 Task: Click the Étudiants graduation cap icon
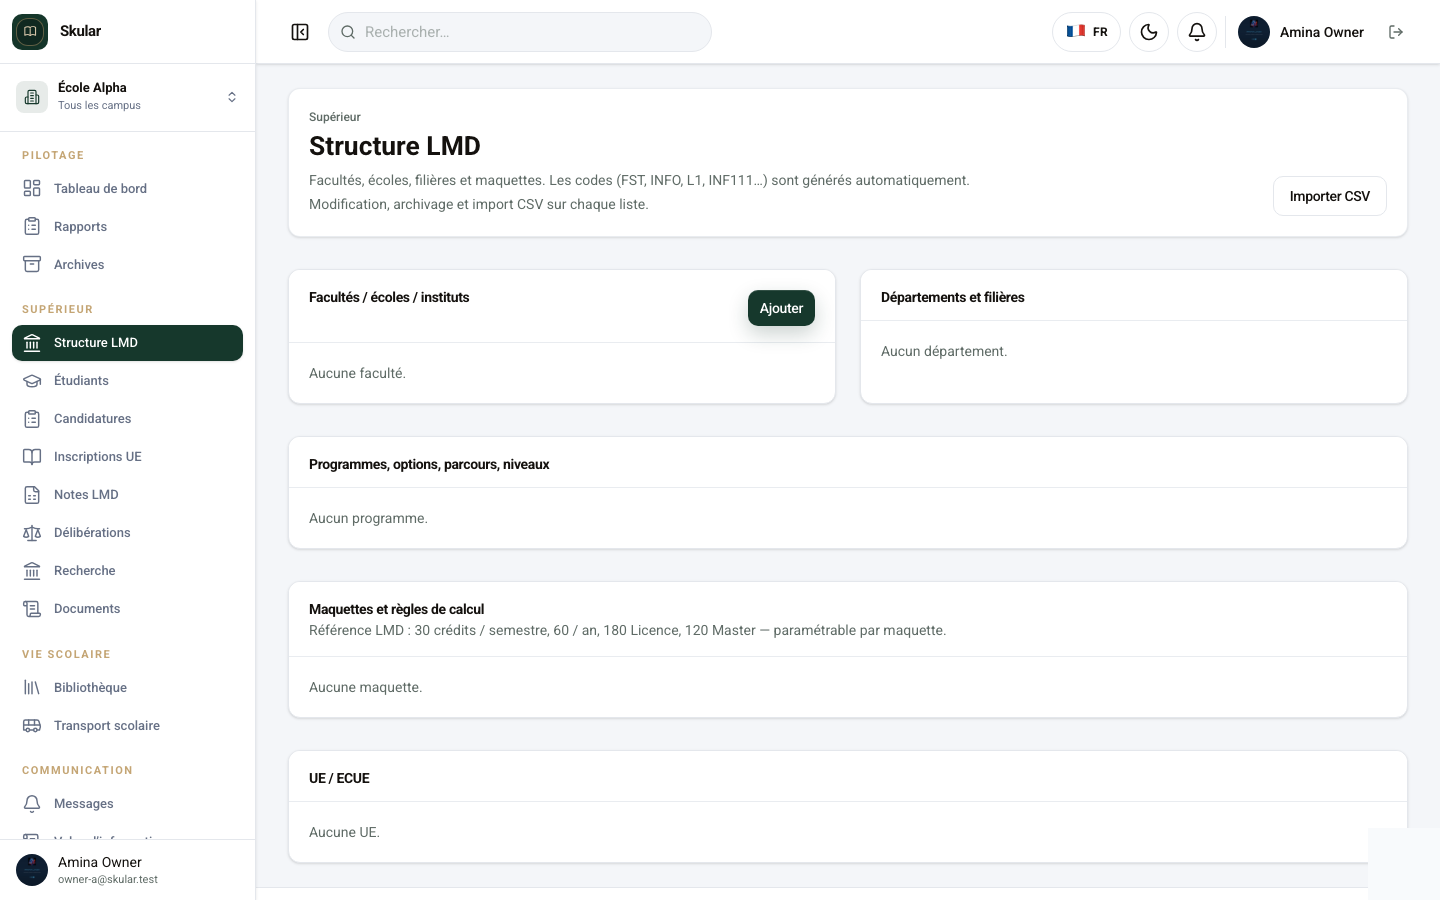32,380
